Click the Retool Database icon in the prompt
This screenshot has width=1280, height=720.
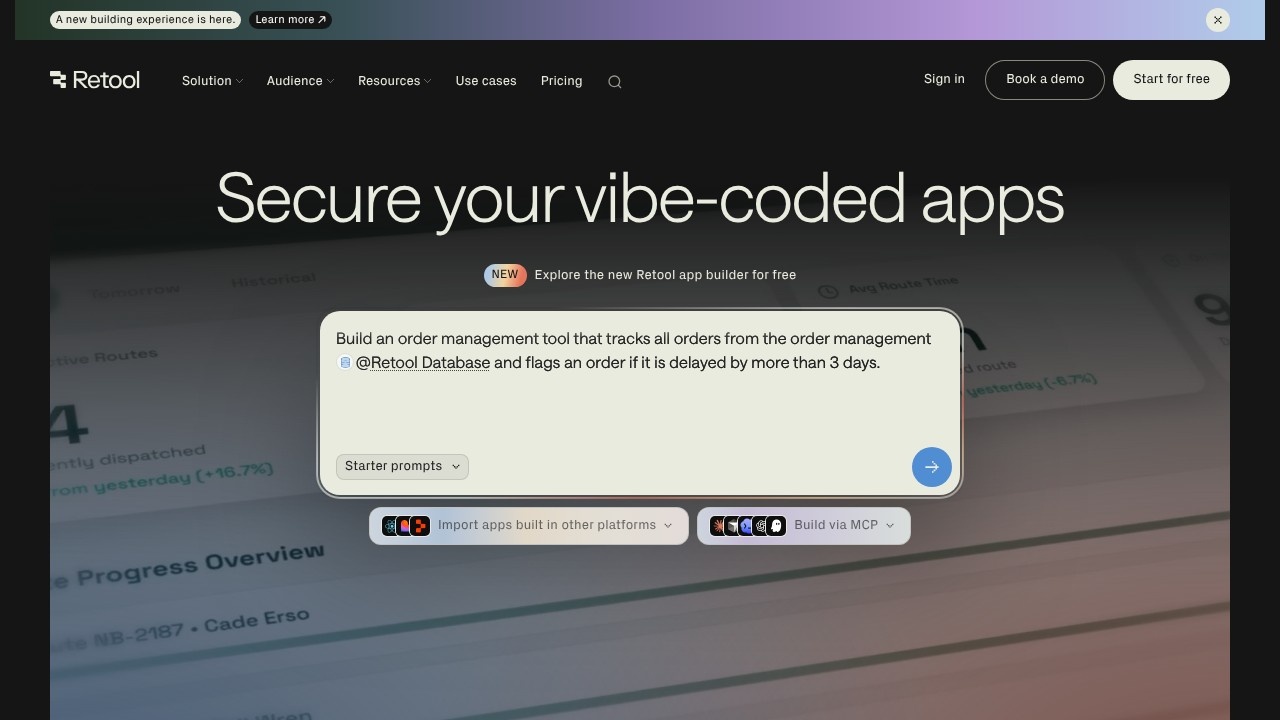[x=345, y=363]
